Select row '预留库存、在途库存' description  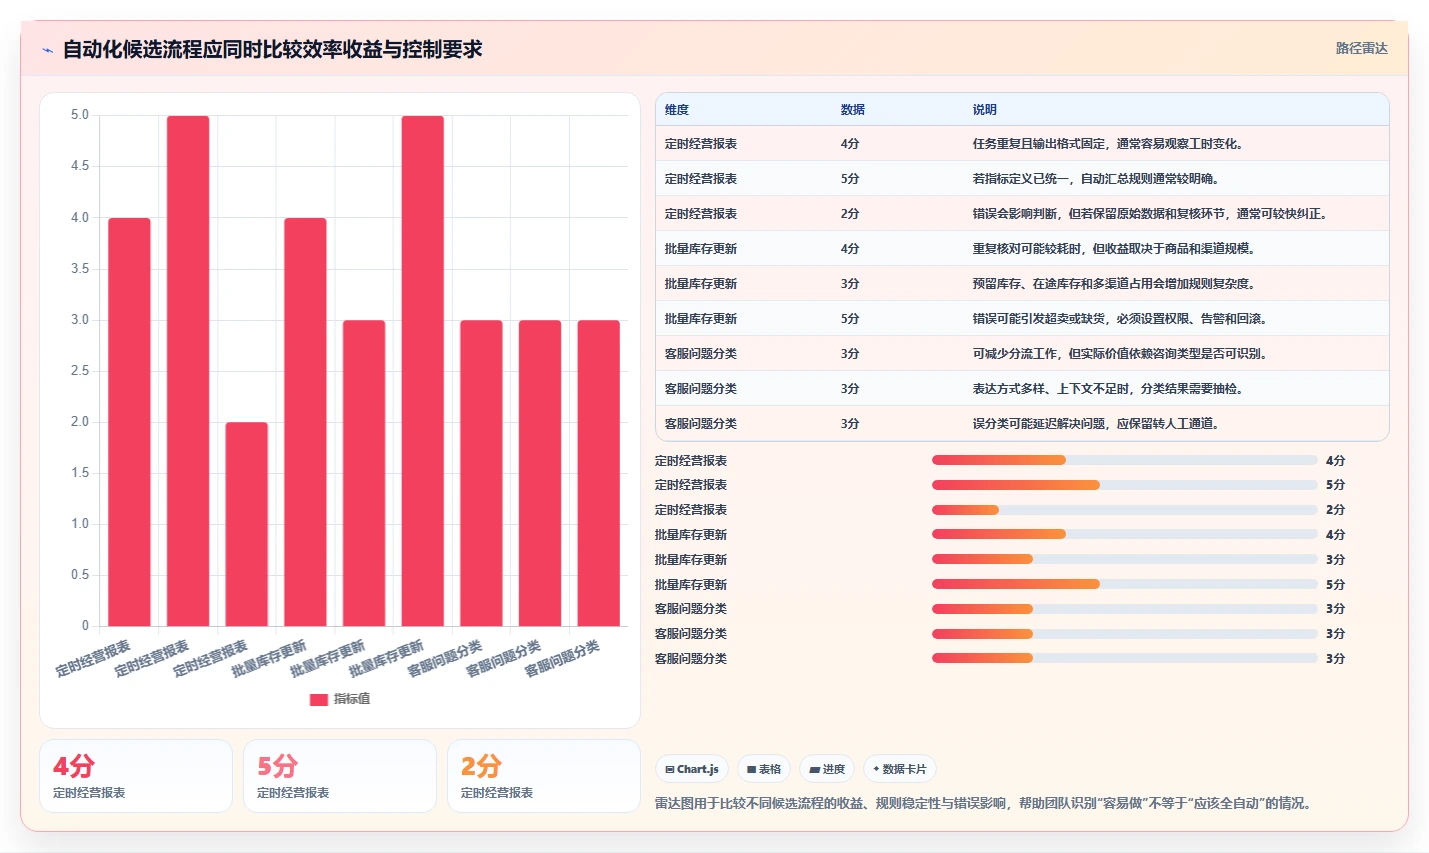pyautogui.click(x=1114, y=284)
